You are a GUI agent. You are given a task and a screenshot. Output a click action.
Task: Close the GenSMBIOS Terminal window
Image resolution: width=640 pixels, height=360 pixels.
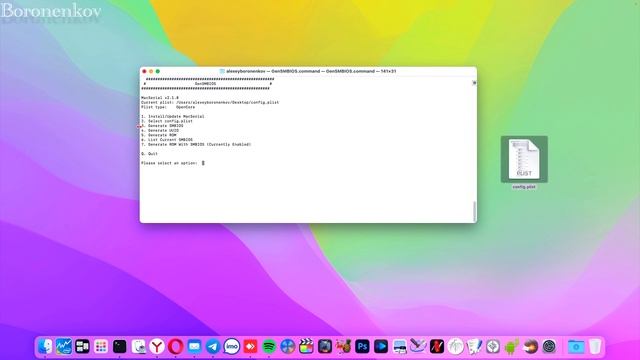coord(144,71)
